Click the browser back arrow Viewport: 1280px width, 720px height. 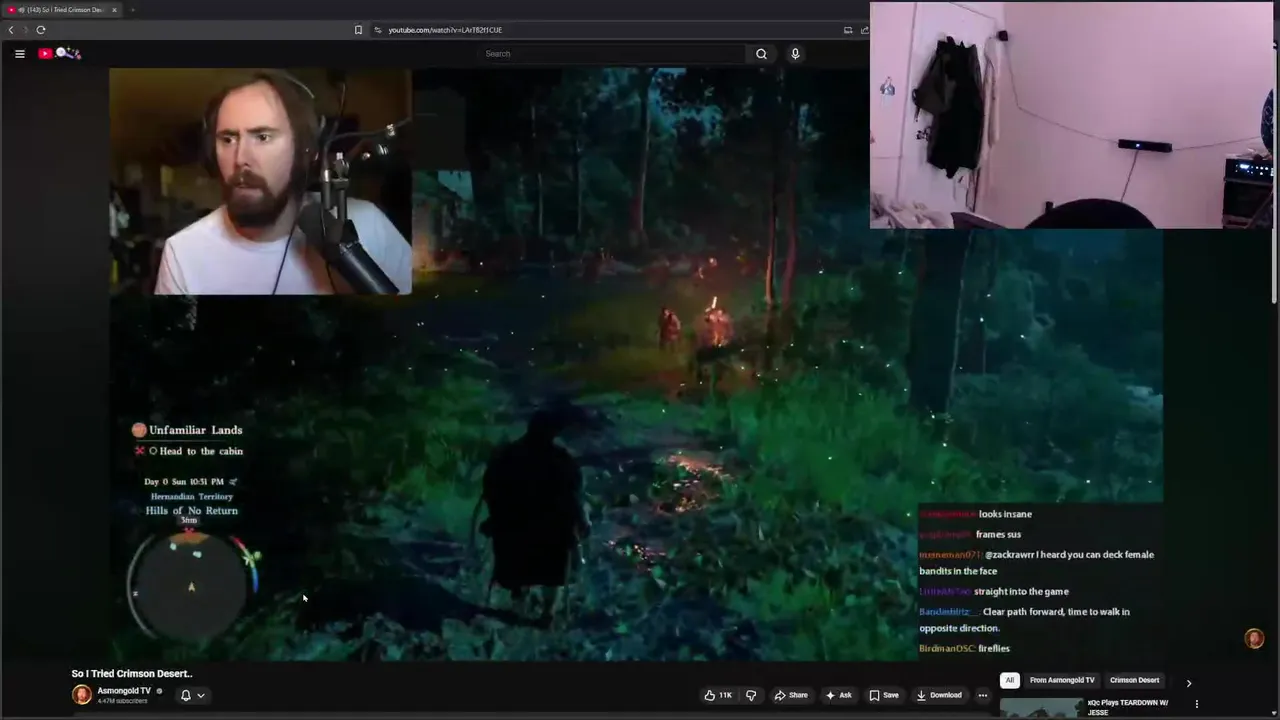pos(11,30)
